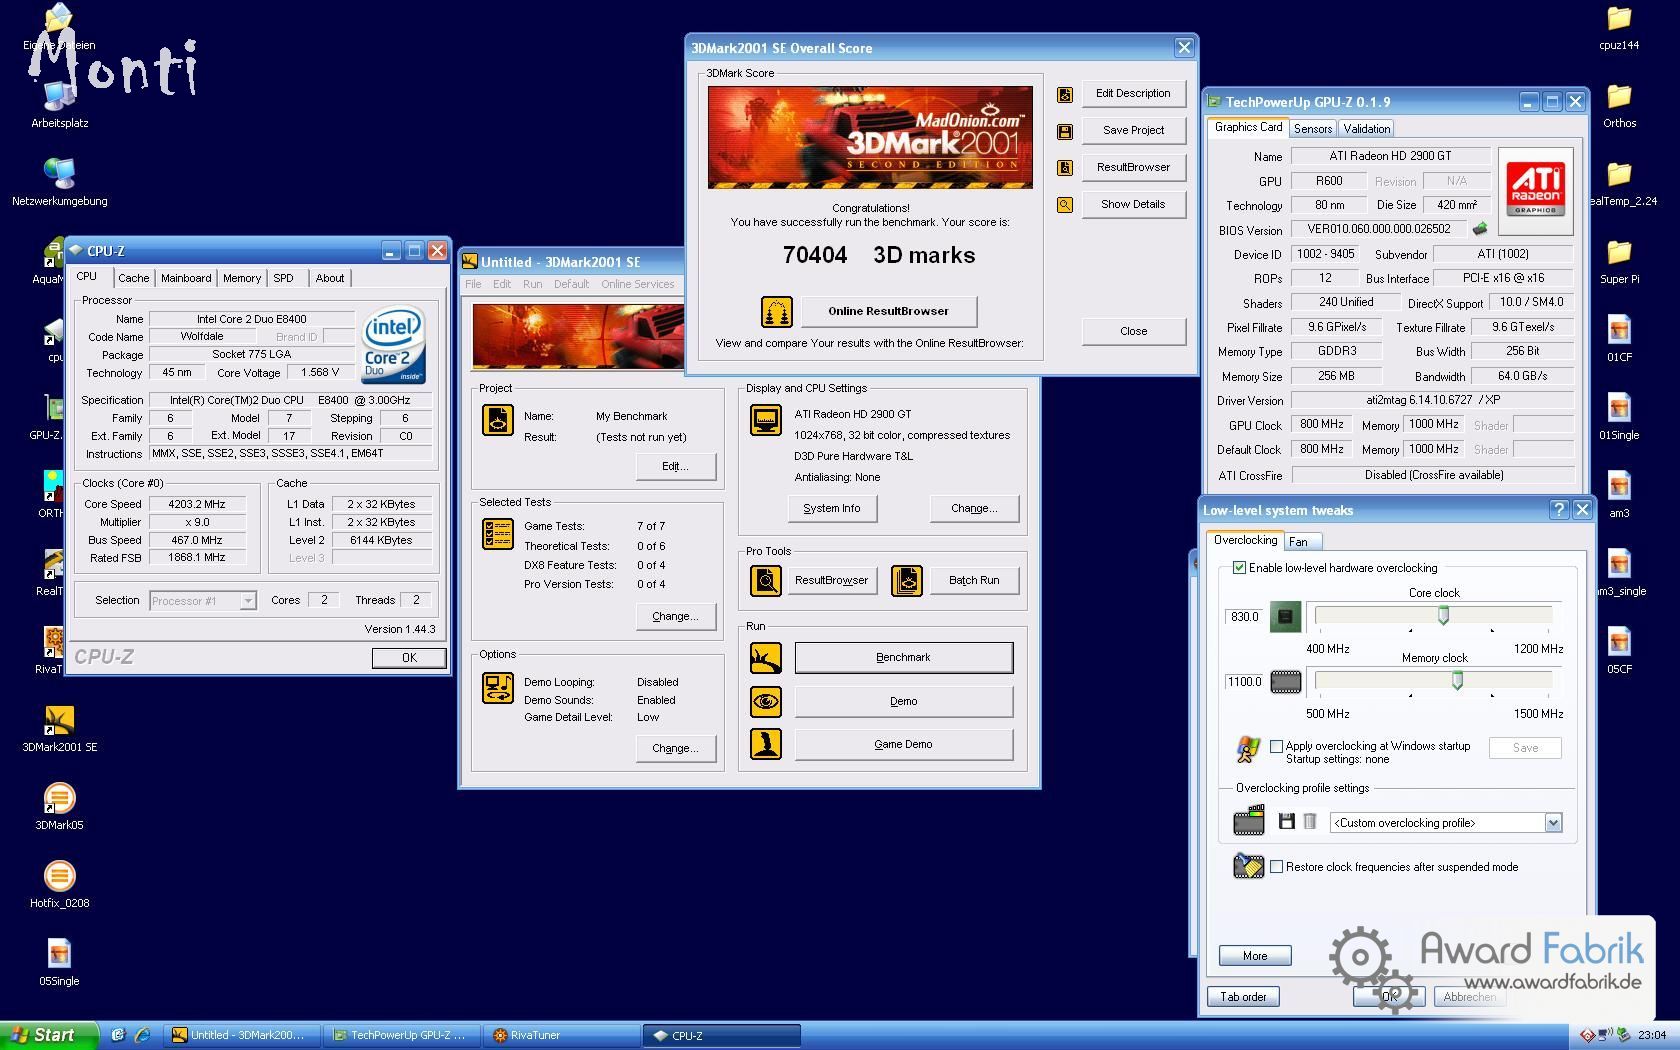The image size is (1680, 1050).
Task: Click the More button in tweaks dialog
Action: tap(1255, 956)
